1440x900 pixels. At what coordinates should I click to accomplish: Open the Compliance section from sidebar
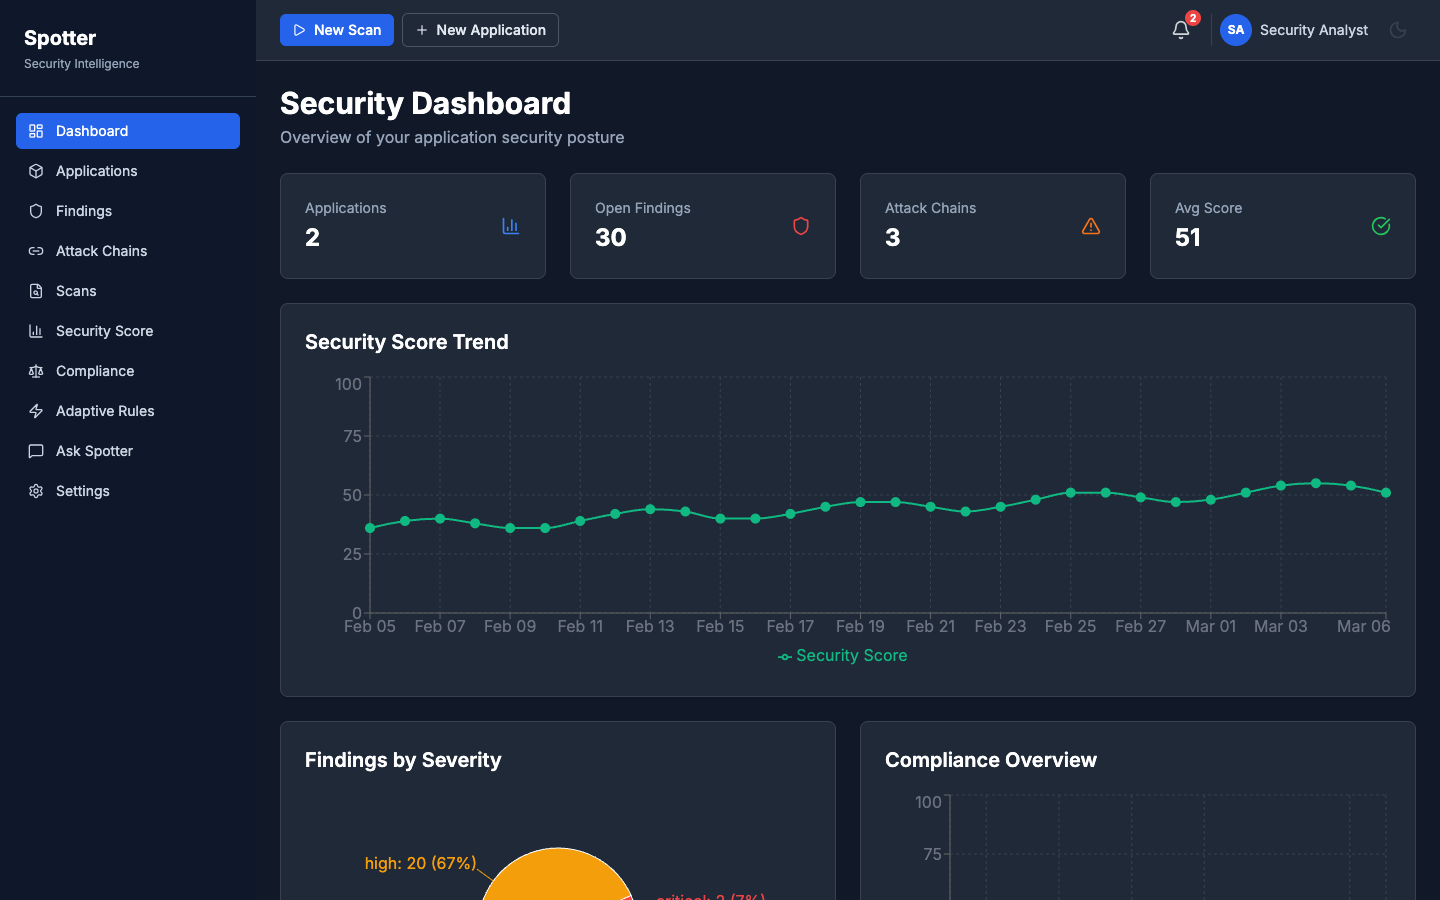point(35,371)
